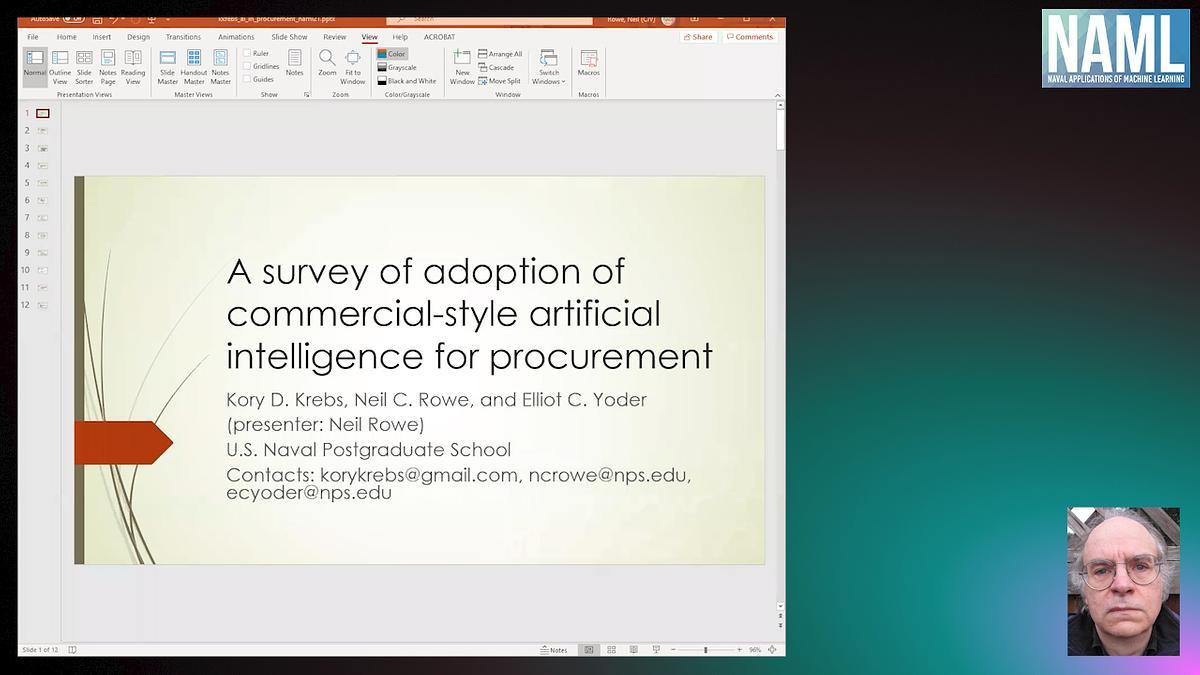This screenshot has height=675, width=1200.
Task: Cascade the open windows
Action: pyautogui.click(x=496, y=67)
